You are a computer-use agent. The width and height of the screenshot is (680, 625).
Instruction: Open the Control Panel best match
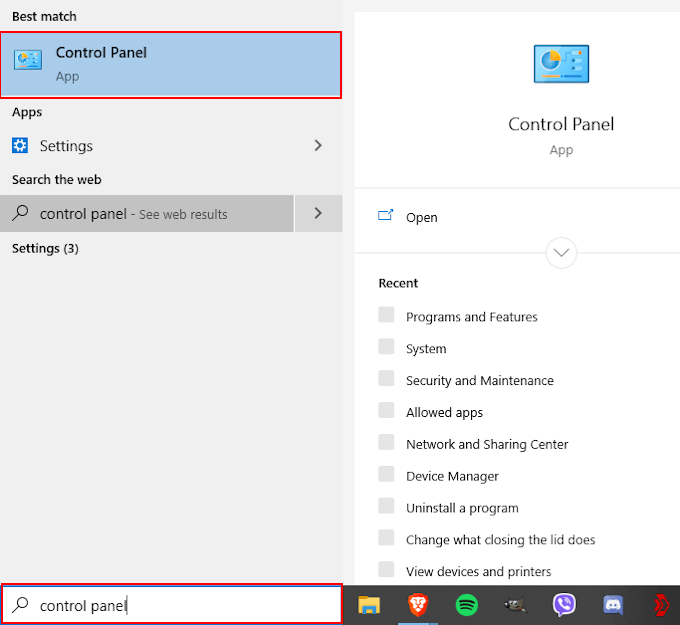[171, 64]
